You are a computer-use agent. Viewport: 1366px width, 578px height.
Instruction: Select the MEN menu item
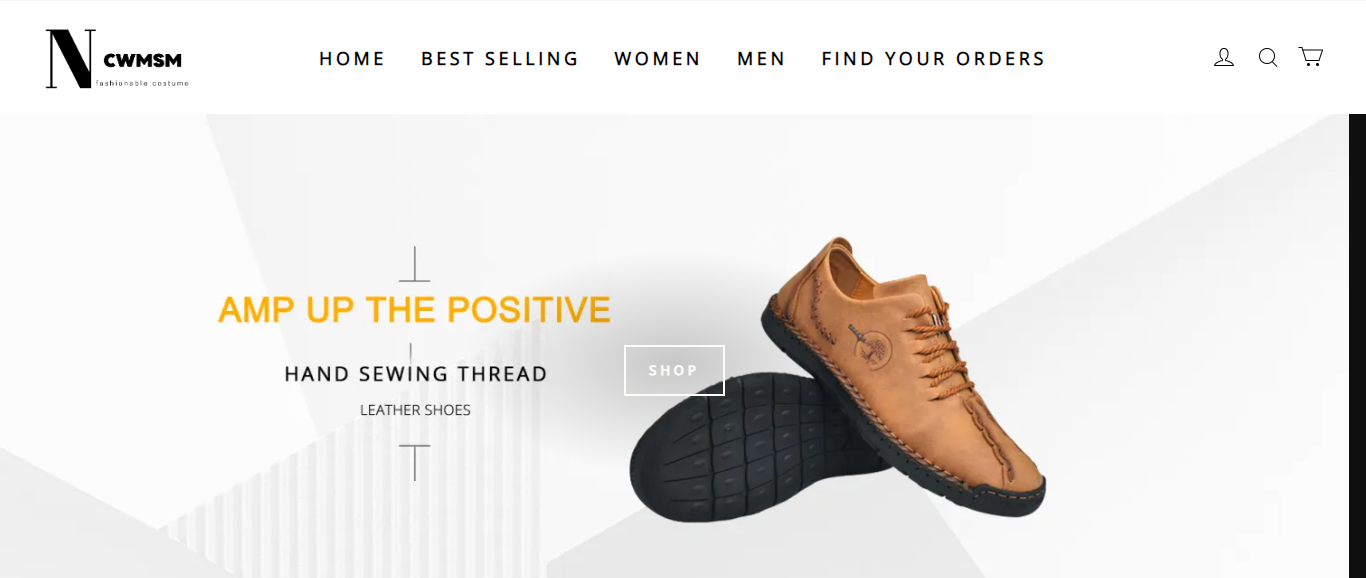point(762,59)
